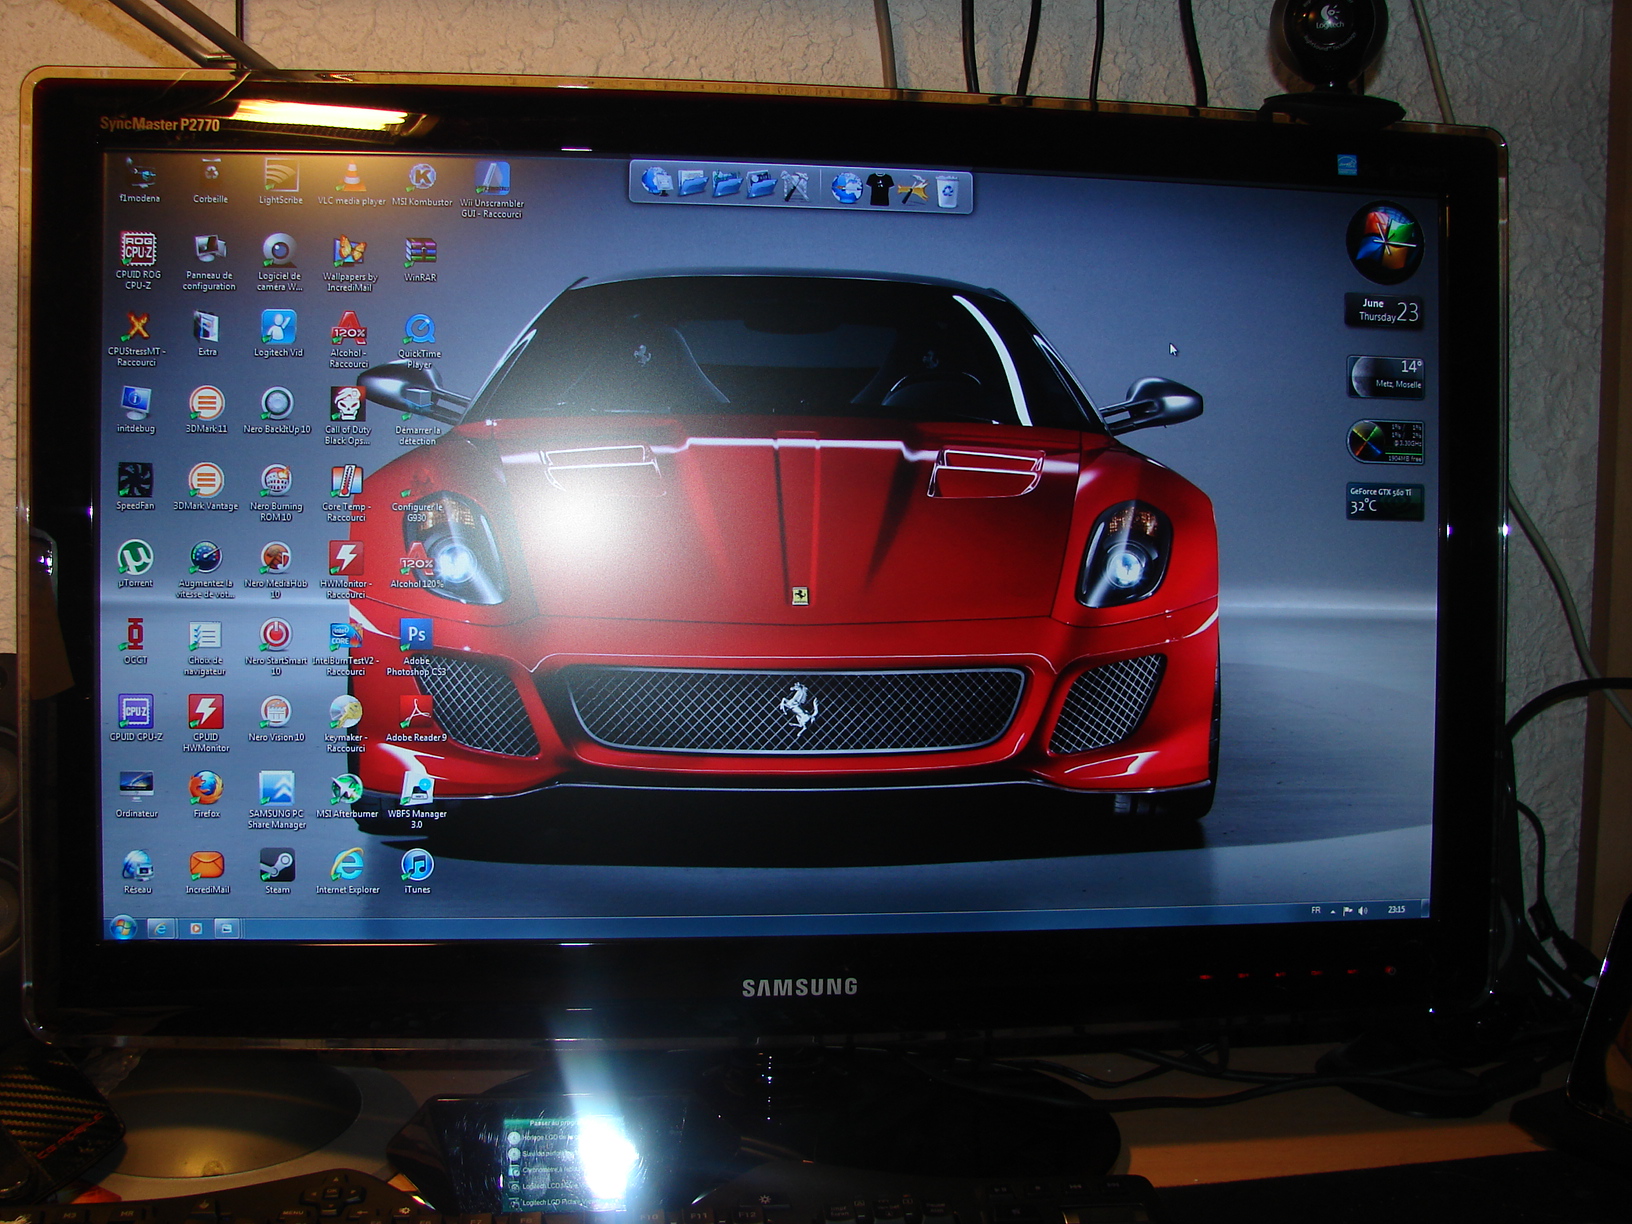Open the FR language selector in the taskbar
Image resolution: width=1632 pixels, height=1224 pixels.
pyautogui.click(x=1316, y=910)
